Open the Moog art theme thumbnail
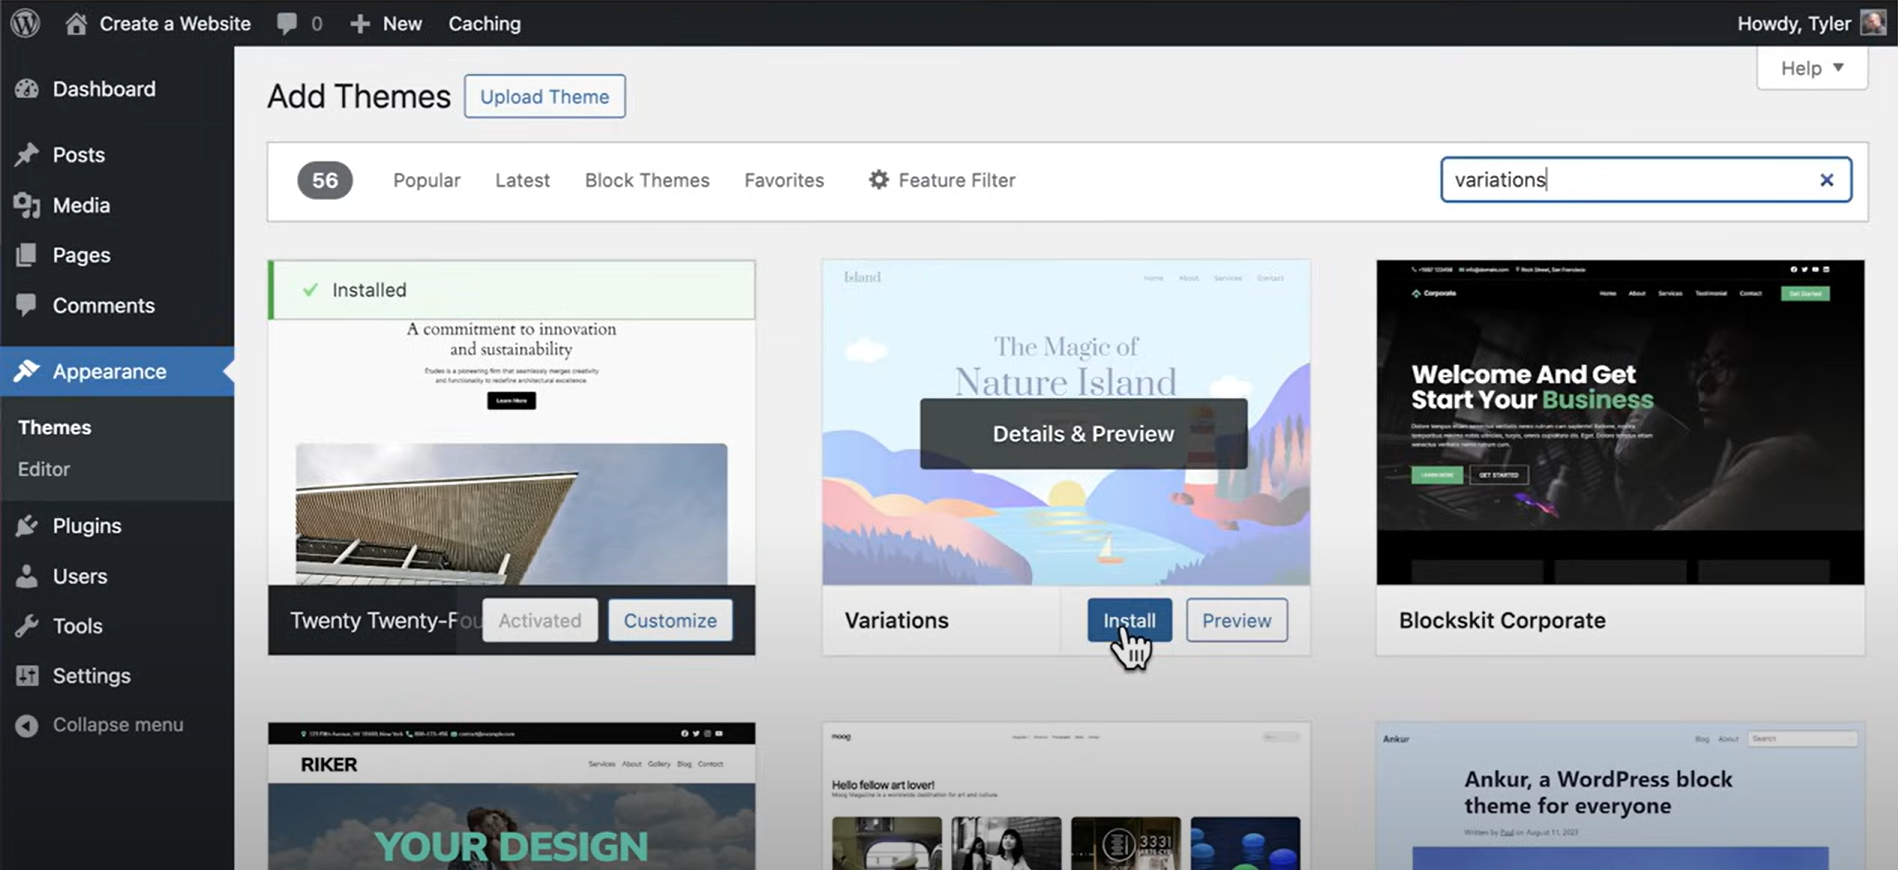Viewport: 1898px width, 870px height. point(1066,796)
